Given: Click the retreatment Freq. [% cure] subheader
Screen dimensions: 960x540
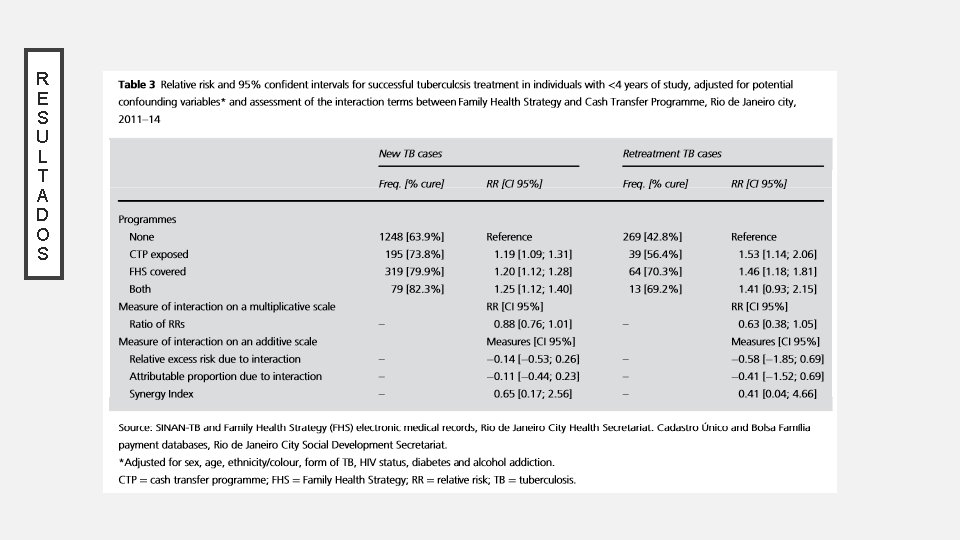Looking at the screenshot, I should pyautogui.click(x=655, y=184).
